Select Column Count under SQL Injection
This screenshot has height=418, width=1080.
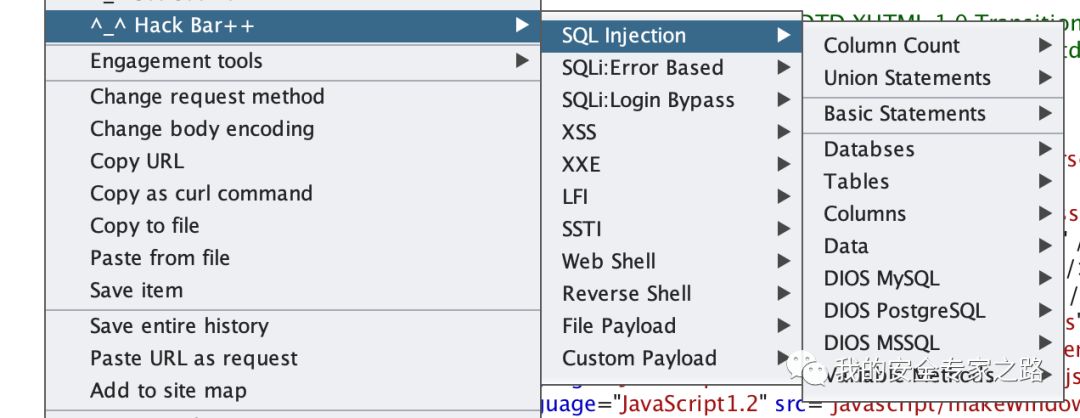tap(933, 45)
